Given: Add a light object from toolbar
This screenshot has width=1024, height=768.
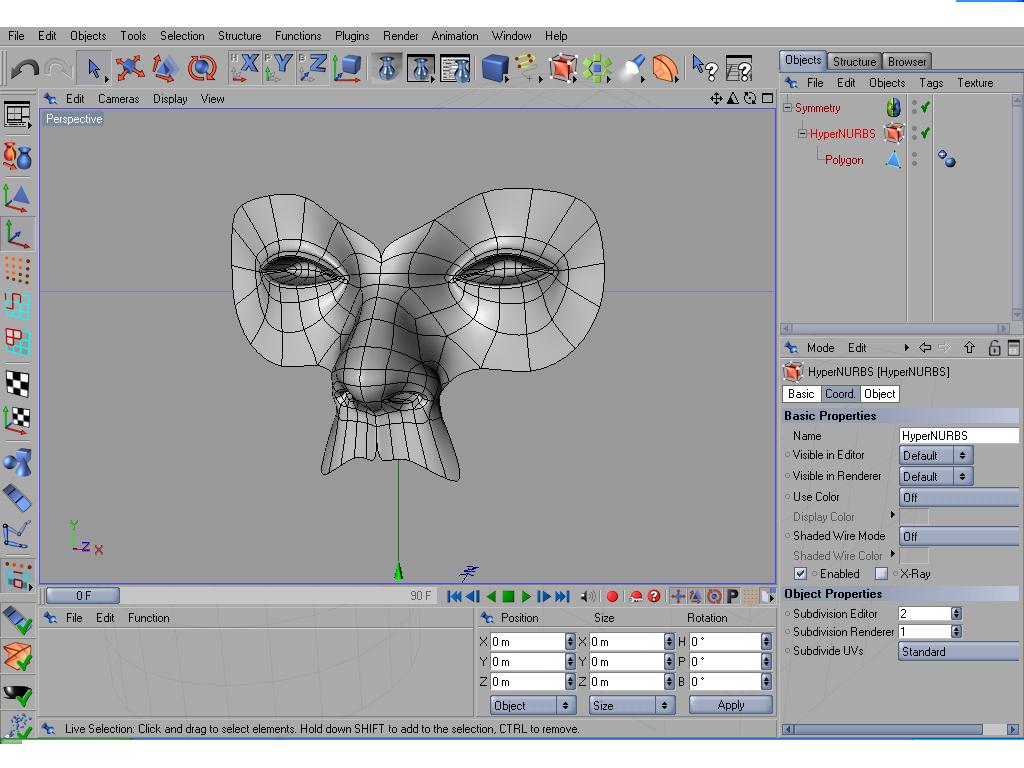Looking at the screenshot, I should [x=632, y=68].
